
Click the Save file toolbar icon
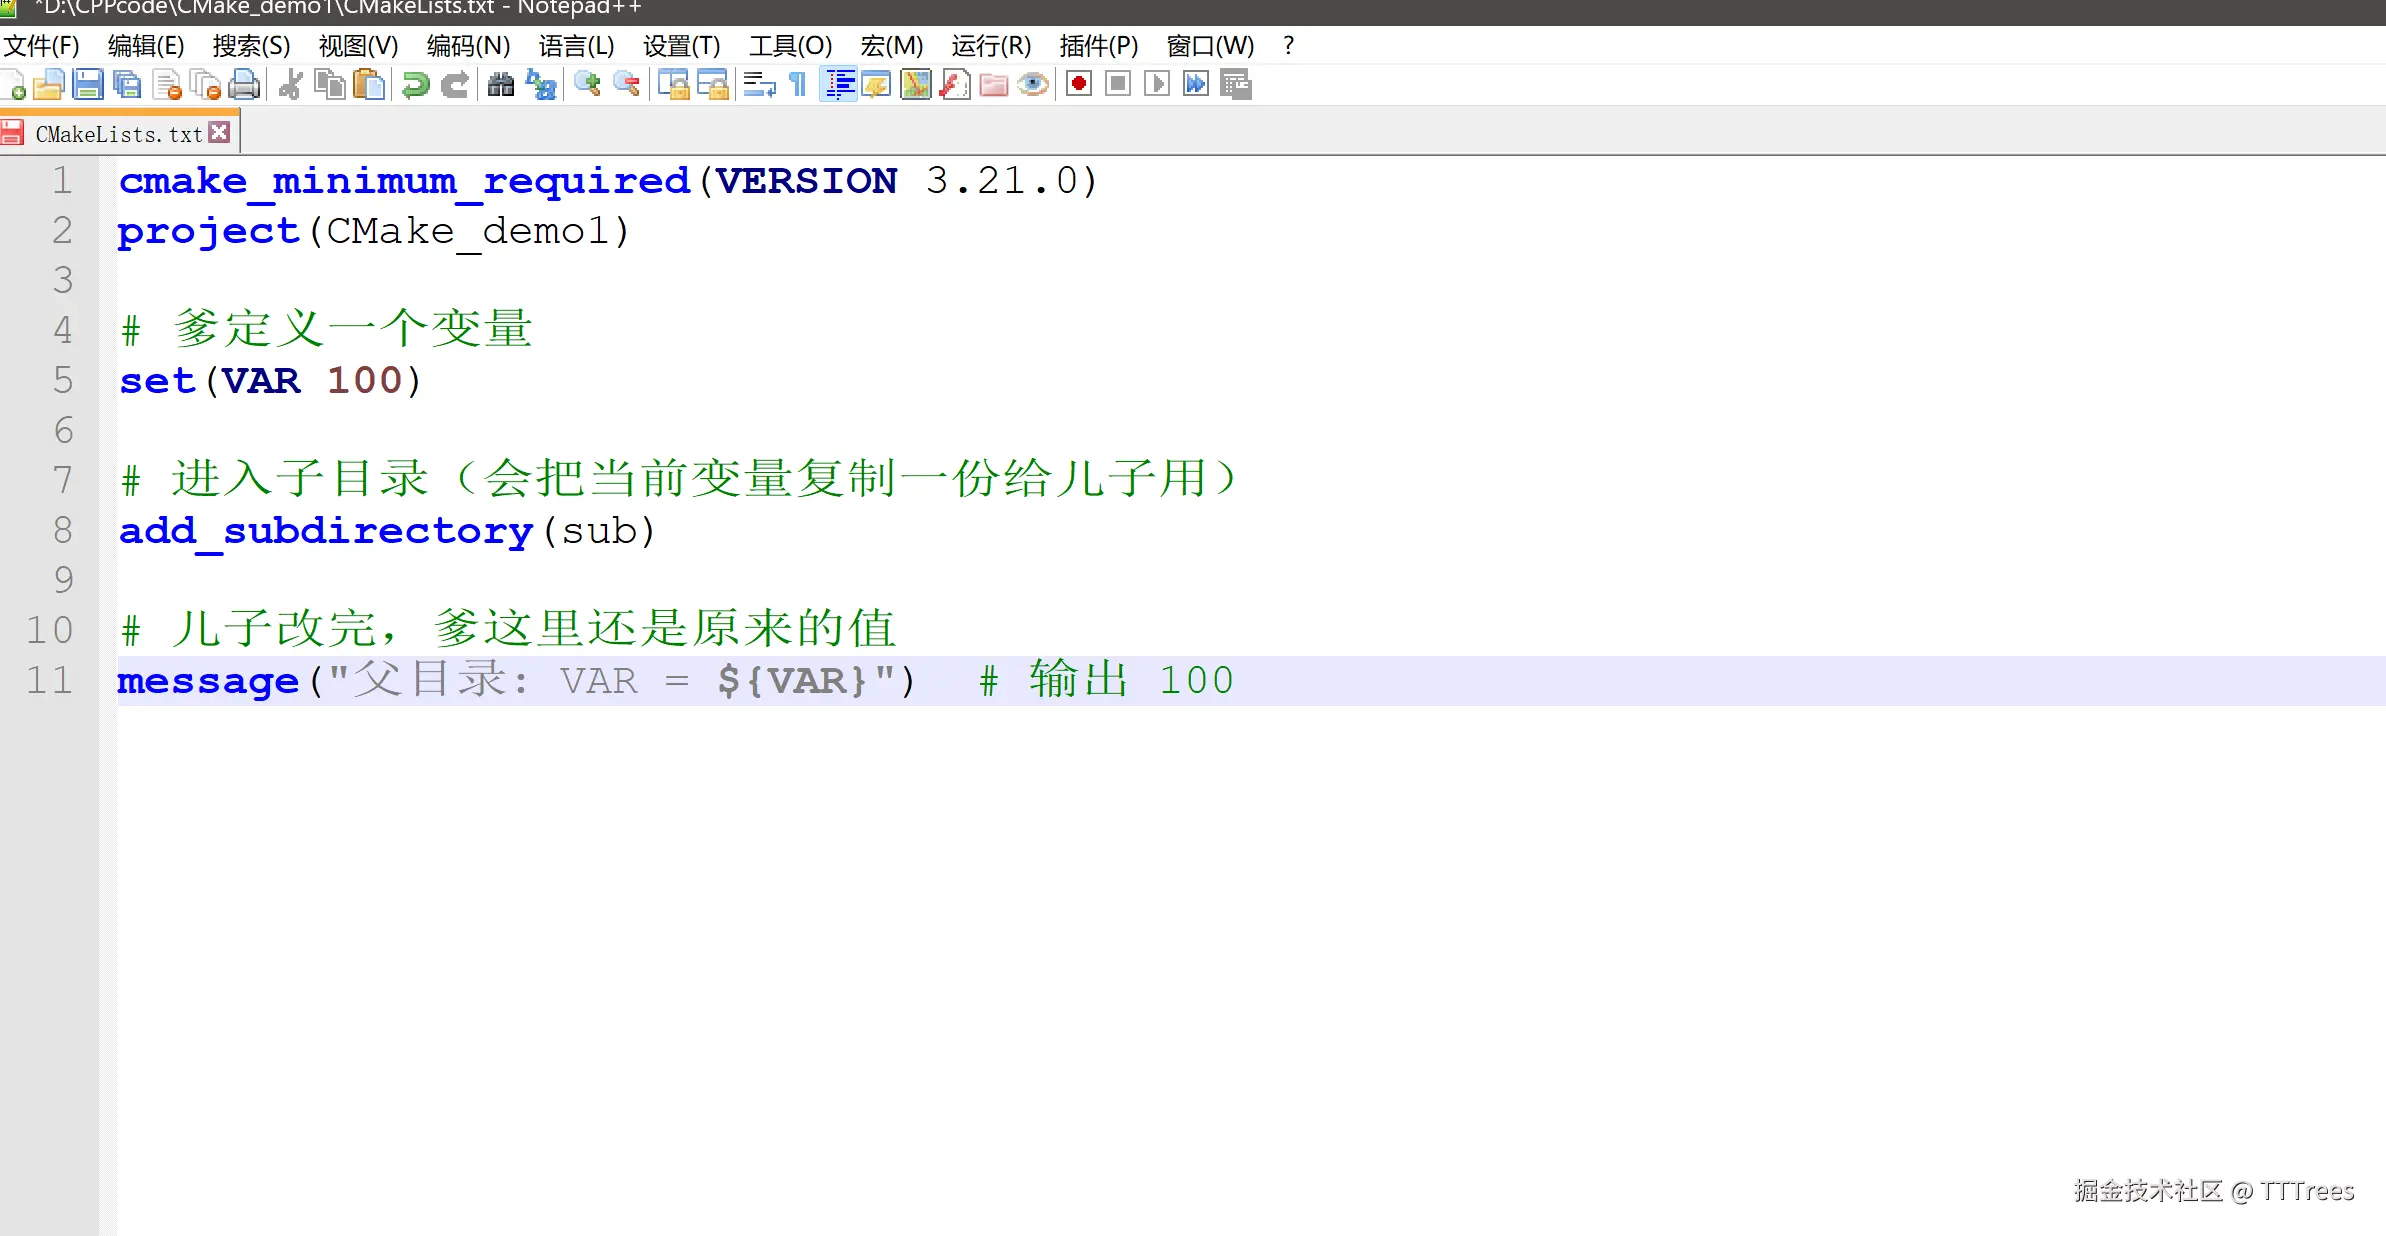(x=88, y=85)
